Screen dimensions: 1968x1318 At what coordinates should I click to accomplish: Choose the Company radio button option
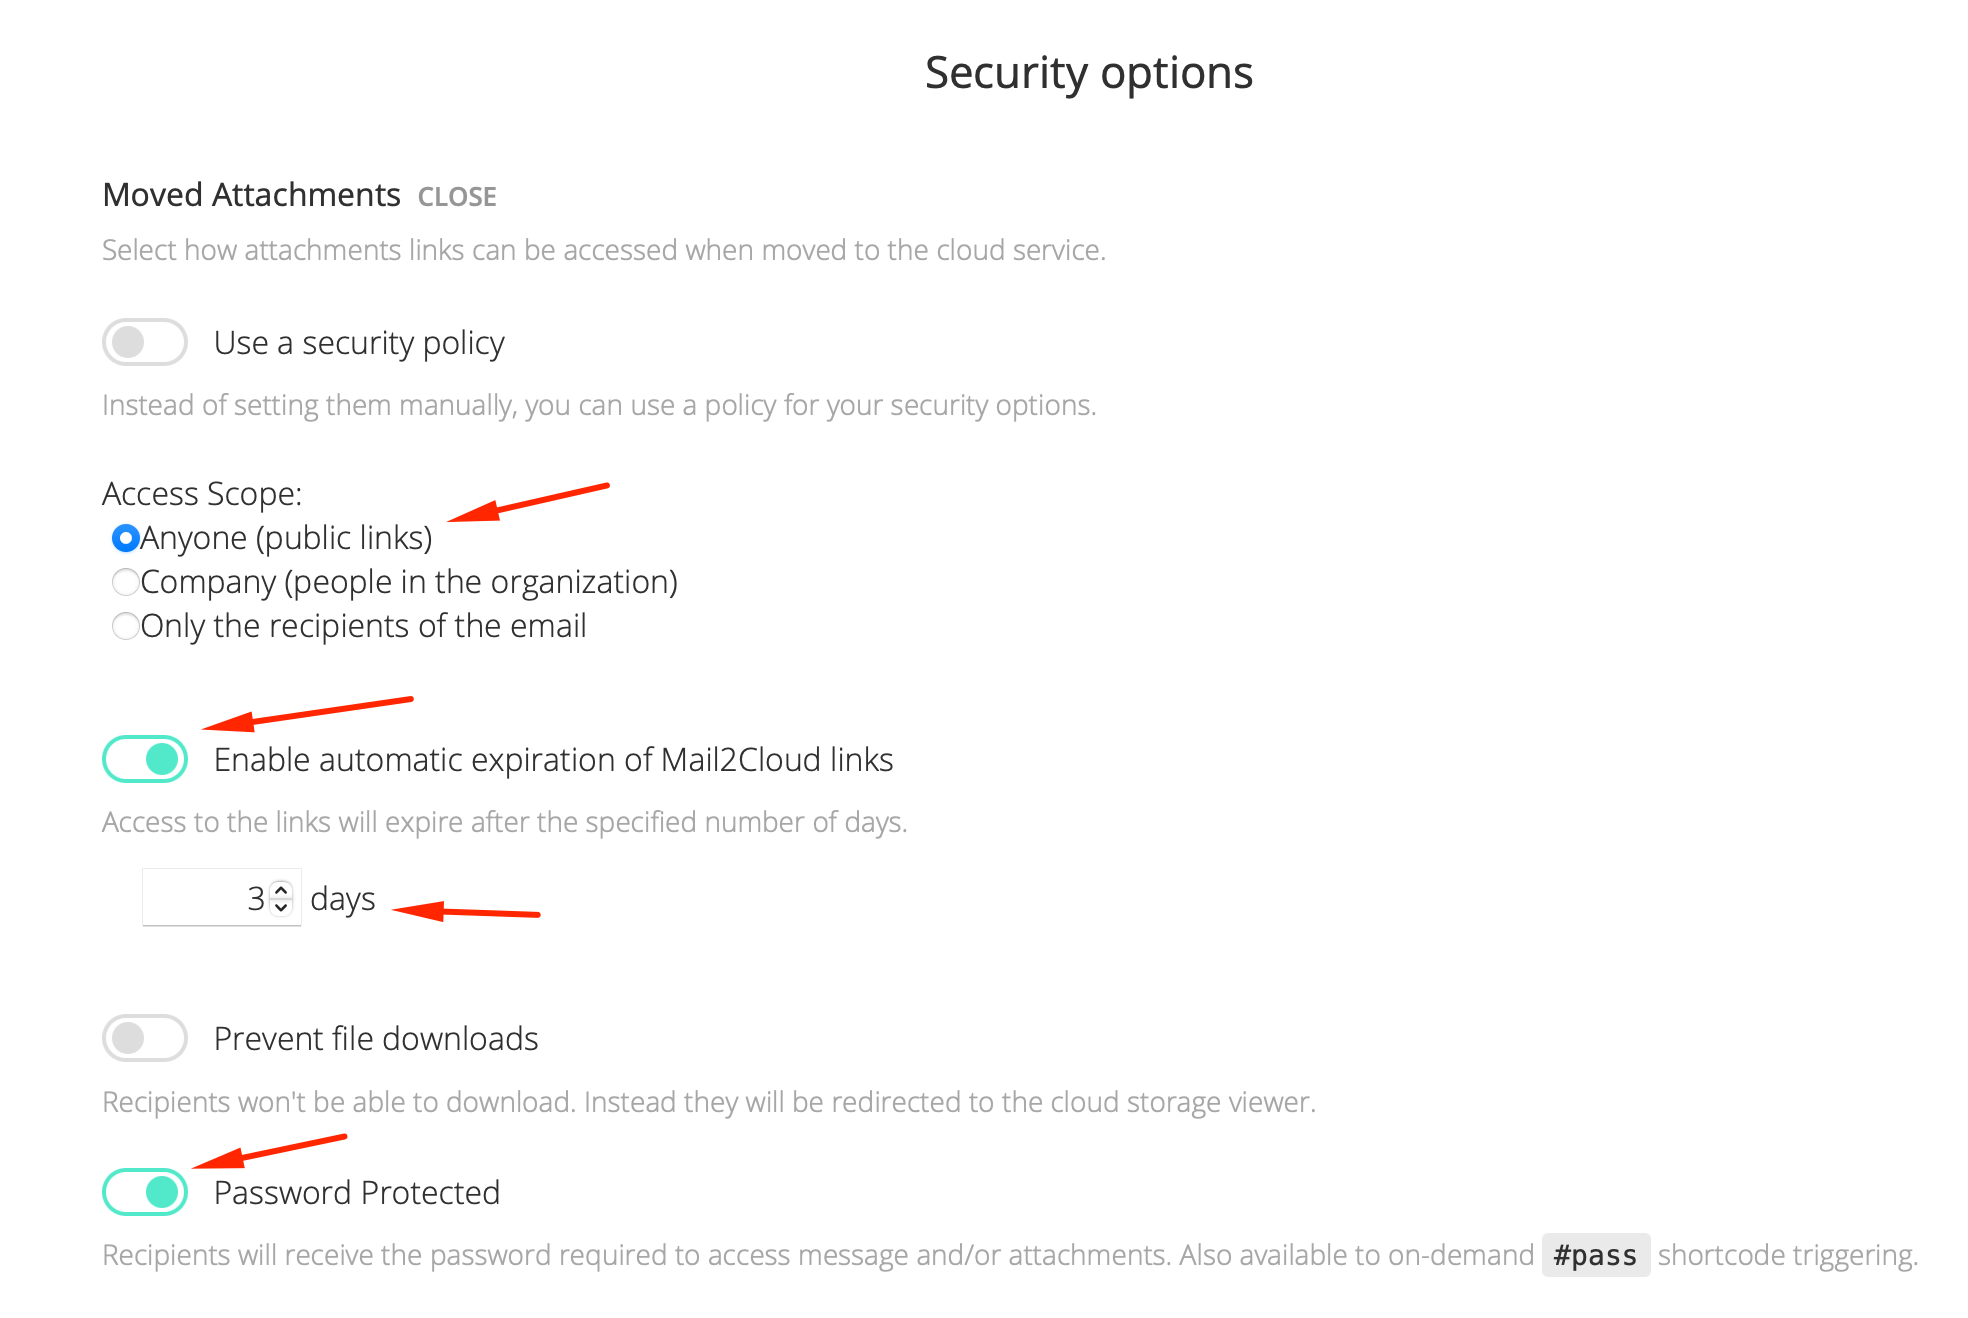[125, 582]
